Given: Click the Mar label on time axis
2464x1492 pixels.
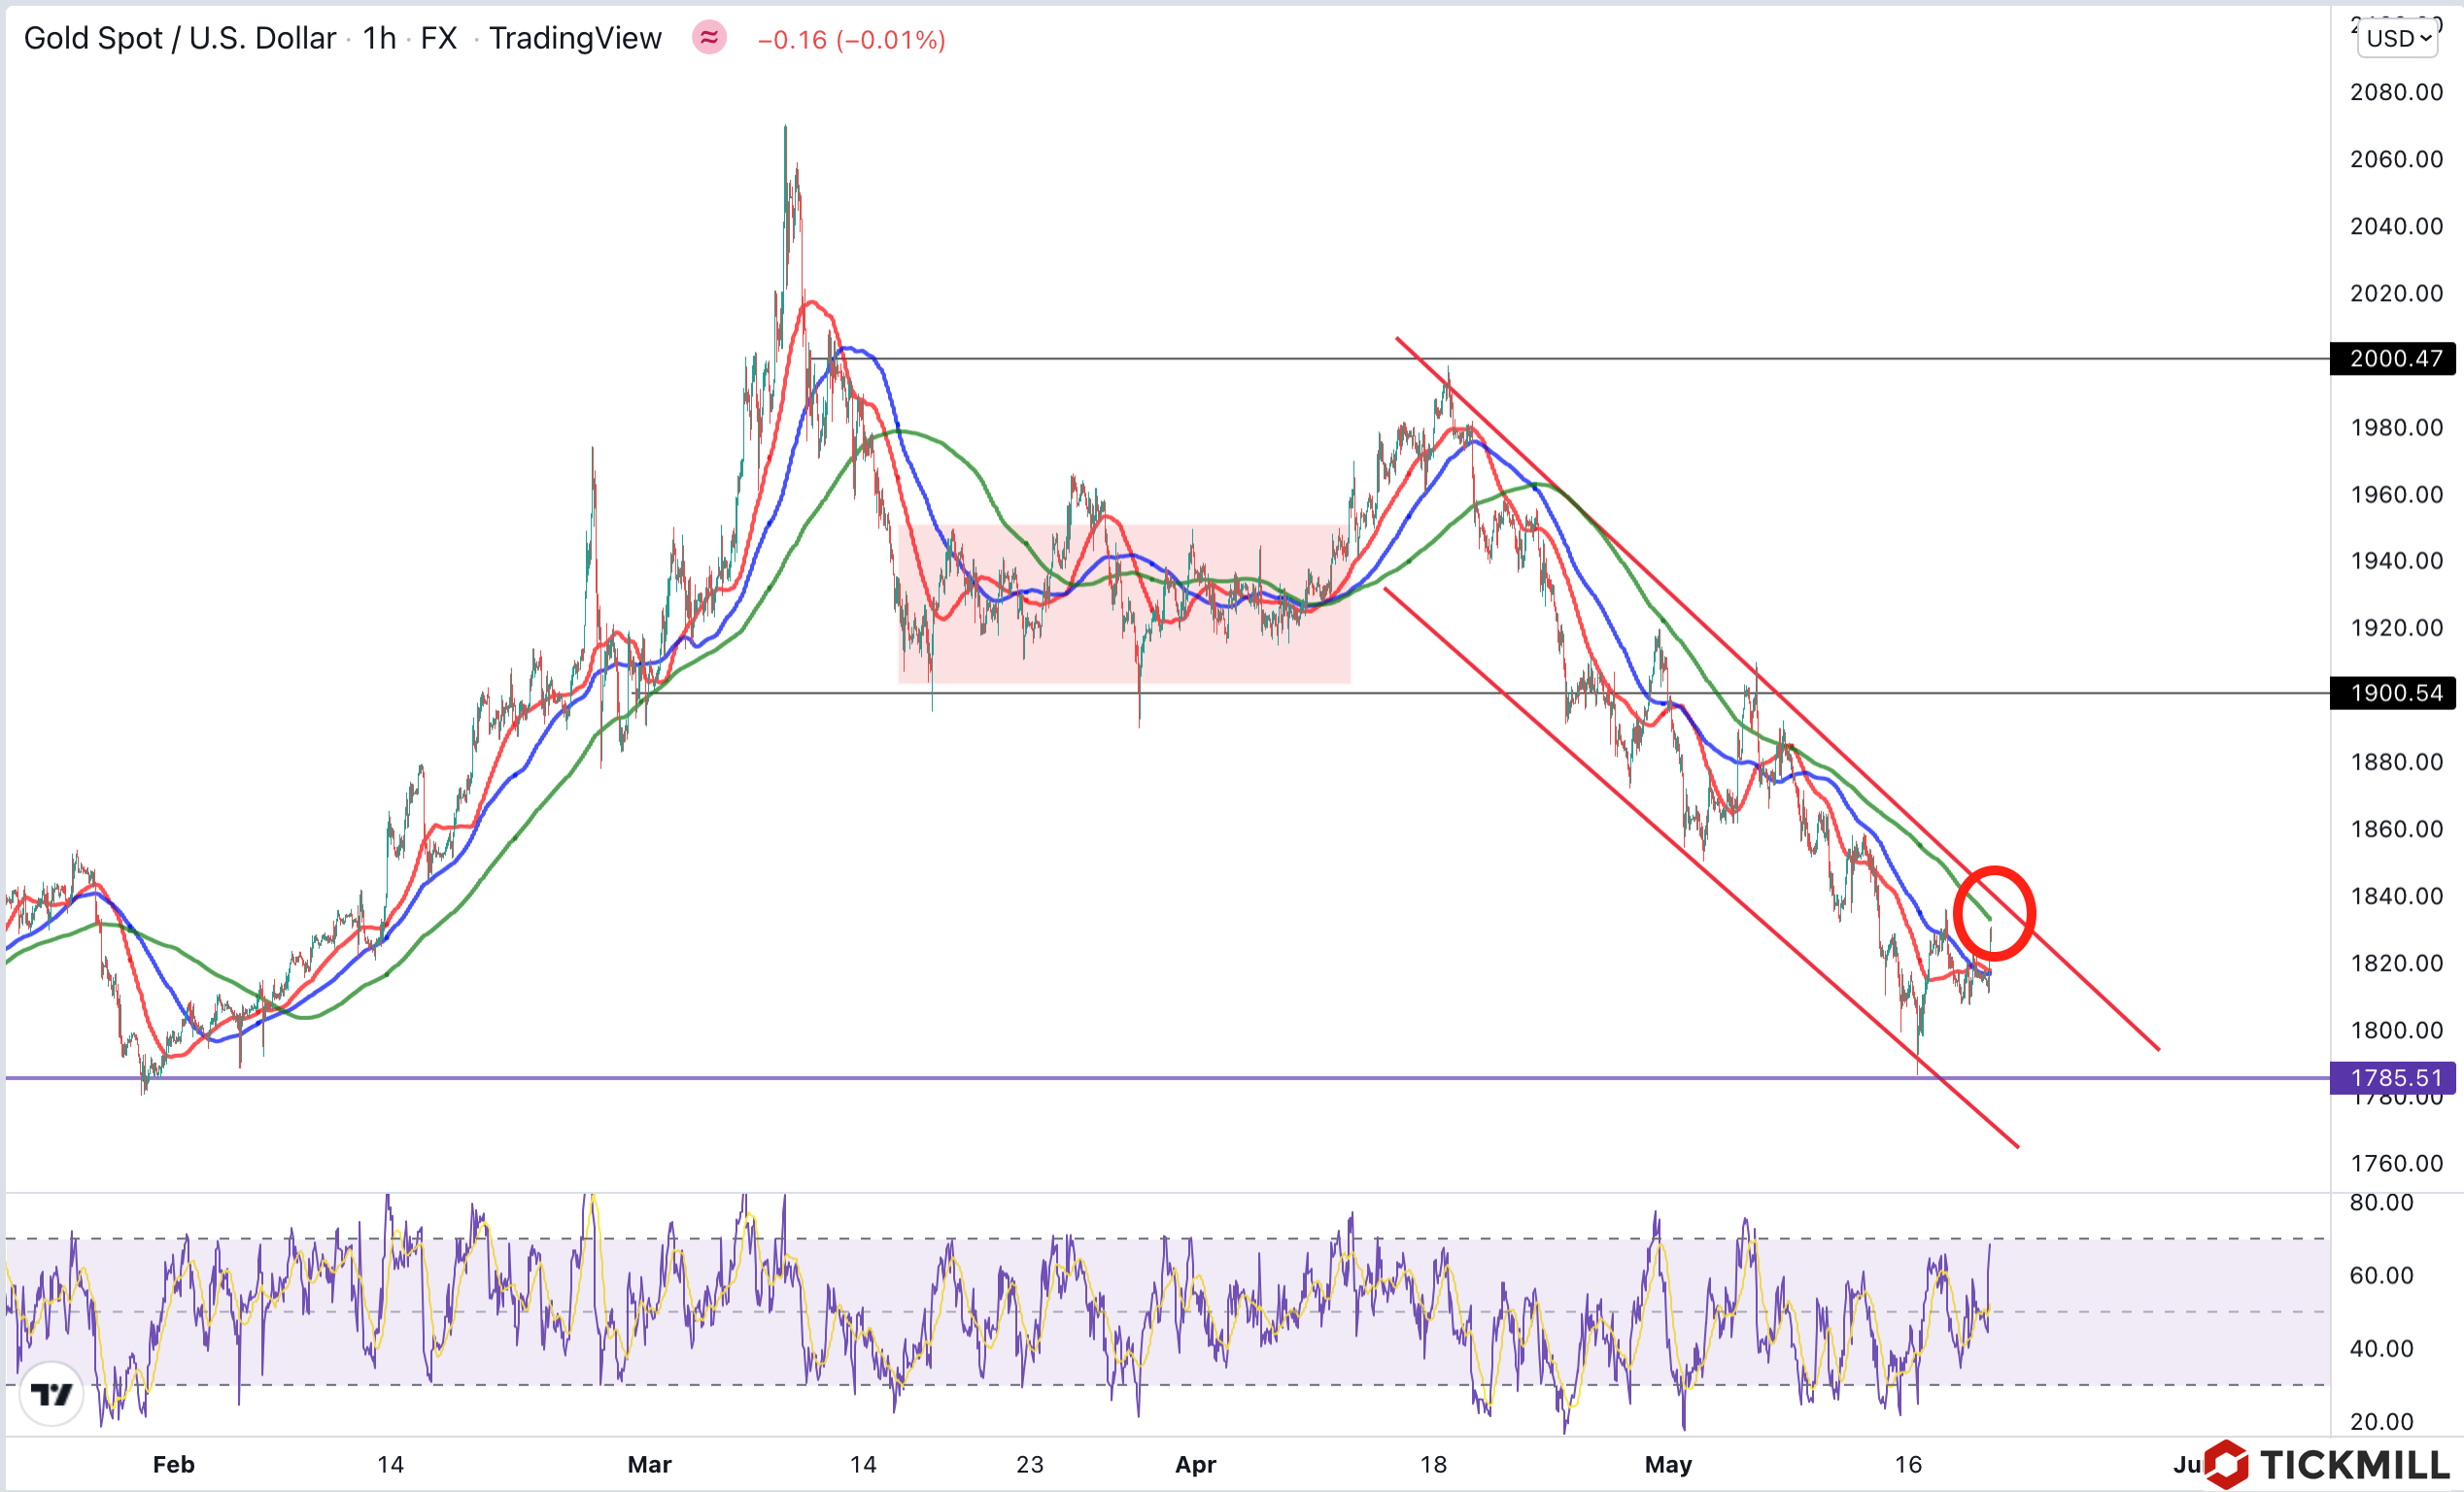Looking at the screenshot, I should tap(649, 1465).
